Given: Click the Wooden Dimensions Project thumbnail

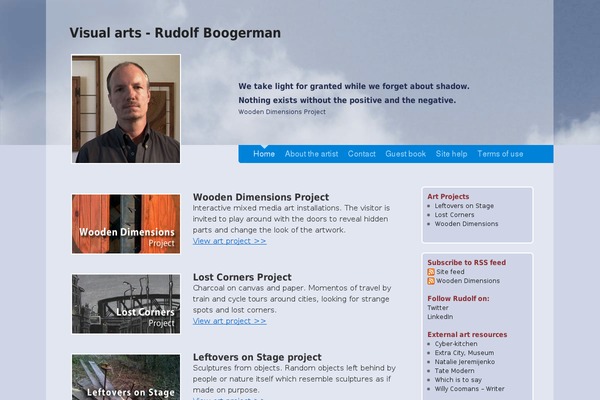Looking at the screenshot, I should 126,224.
